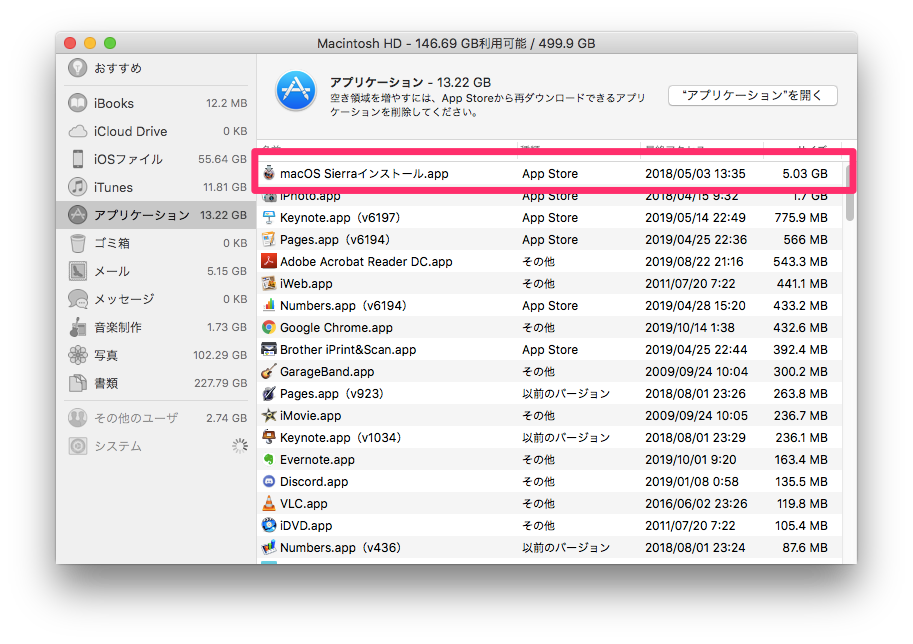Select the メール stamp icon
The height and width of the screenshot is (644, 913).
tap(77, 271)
